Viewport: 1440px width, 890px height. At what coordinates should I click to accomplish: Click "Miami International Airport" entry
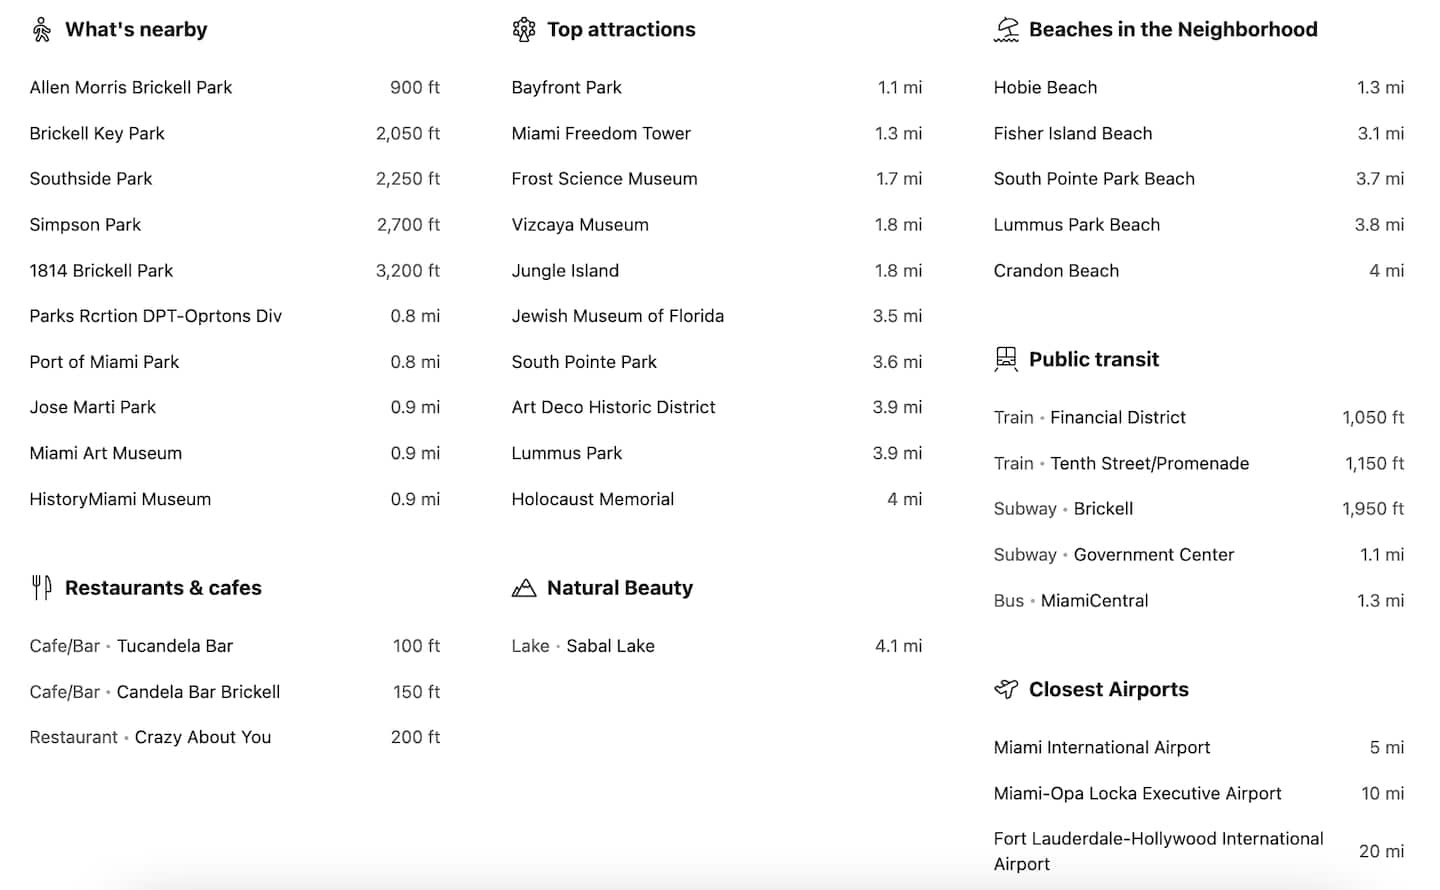pyautogui.click(x=1102, y=748)
